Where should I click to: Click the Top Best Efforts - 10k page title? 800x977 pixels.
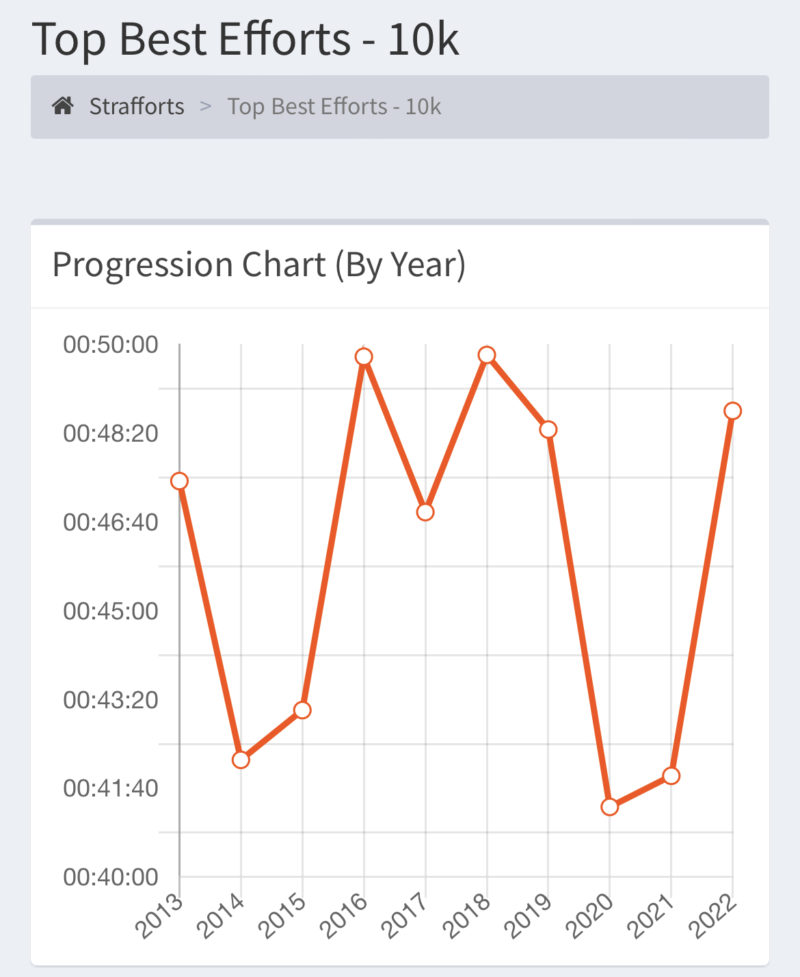click(245, 40)
